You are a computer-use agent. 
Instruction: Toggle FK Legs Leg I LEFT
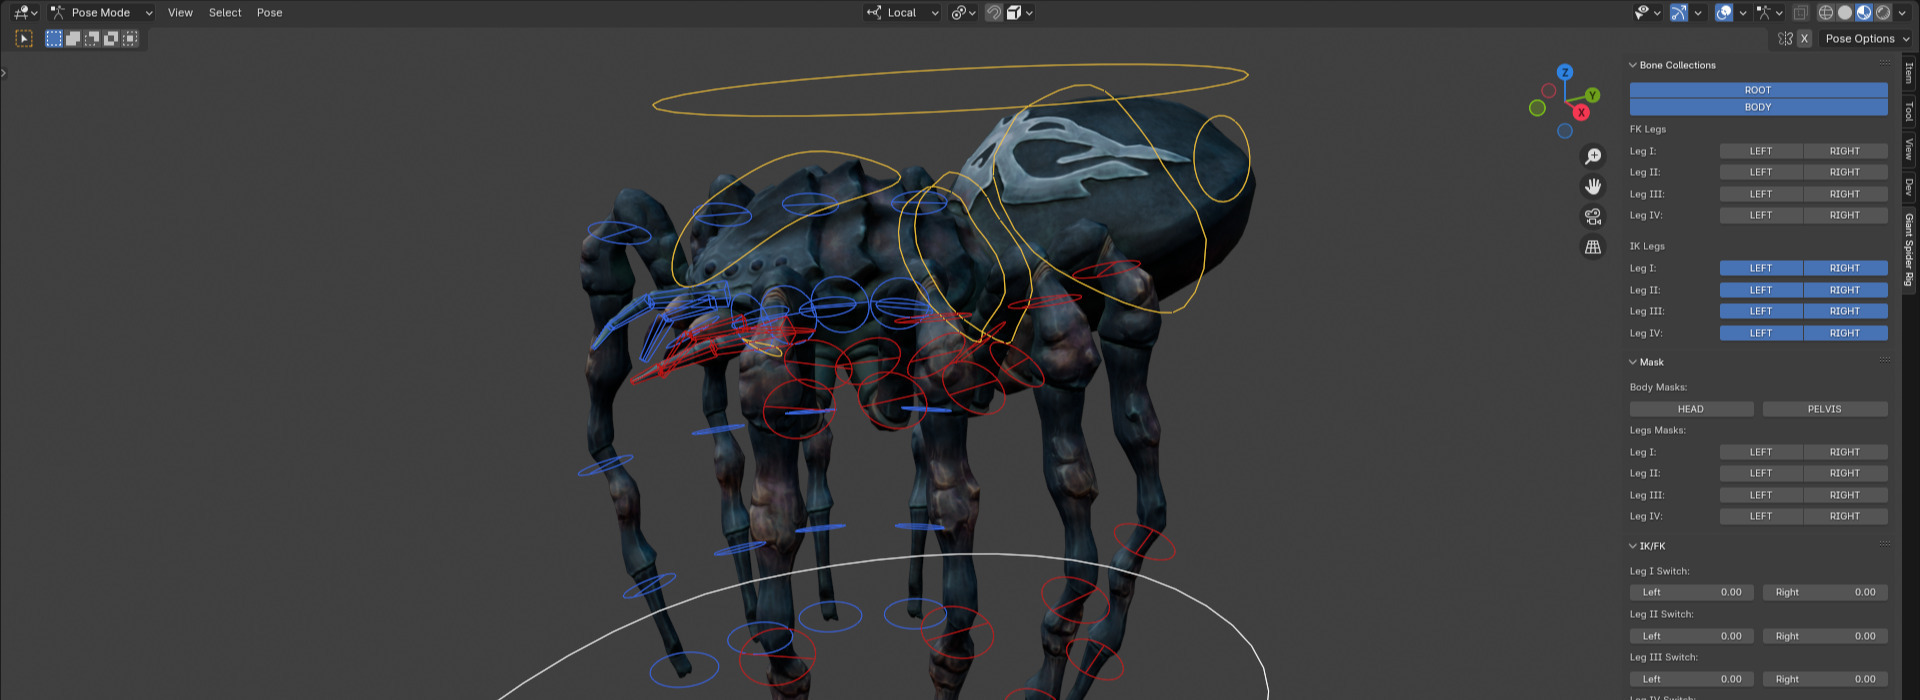(1761, 151)
